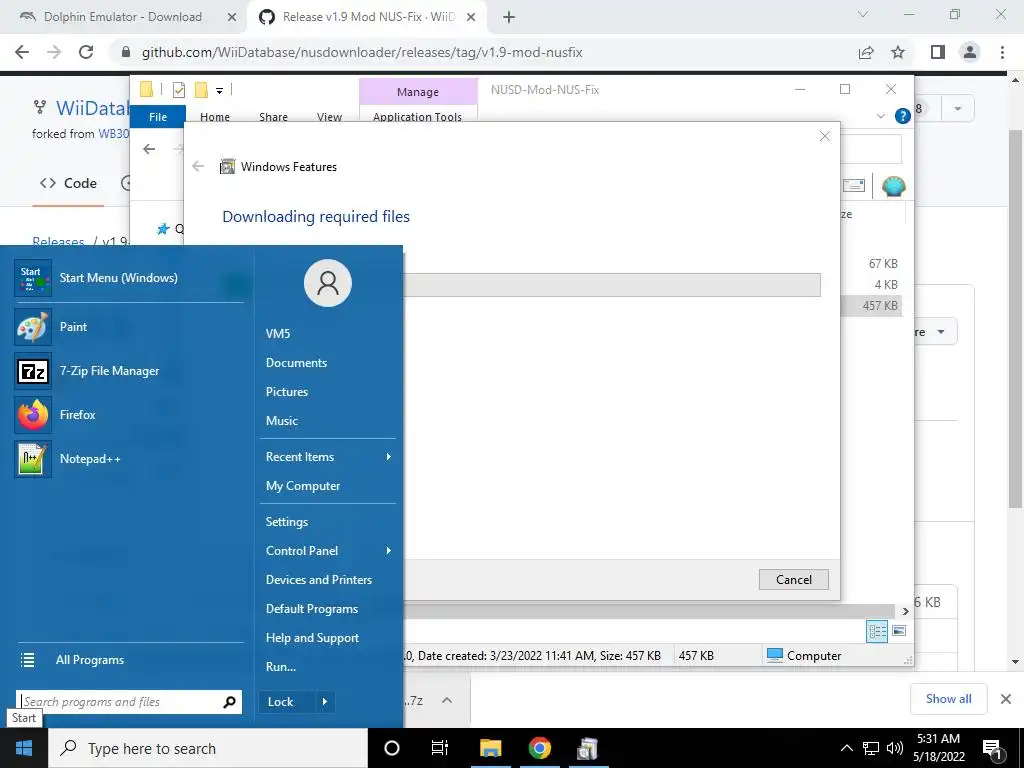The height and width of the screenshot is (768, 1024).
Task: Open Chrome profile avatar
Action: point(970,52)
